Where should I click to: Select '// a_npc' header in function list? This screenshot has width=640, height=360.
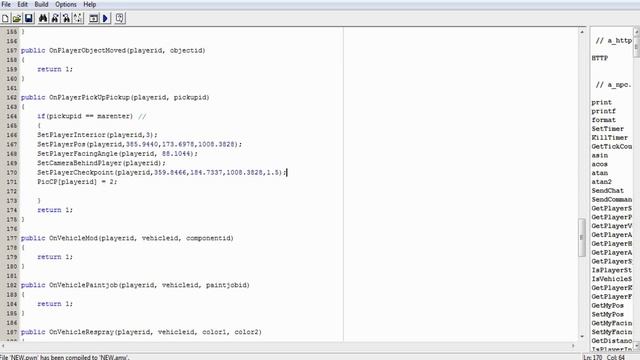pos(613,85)
